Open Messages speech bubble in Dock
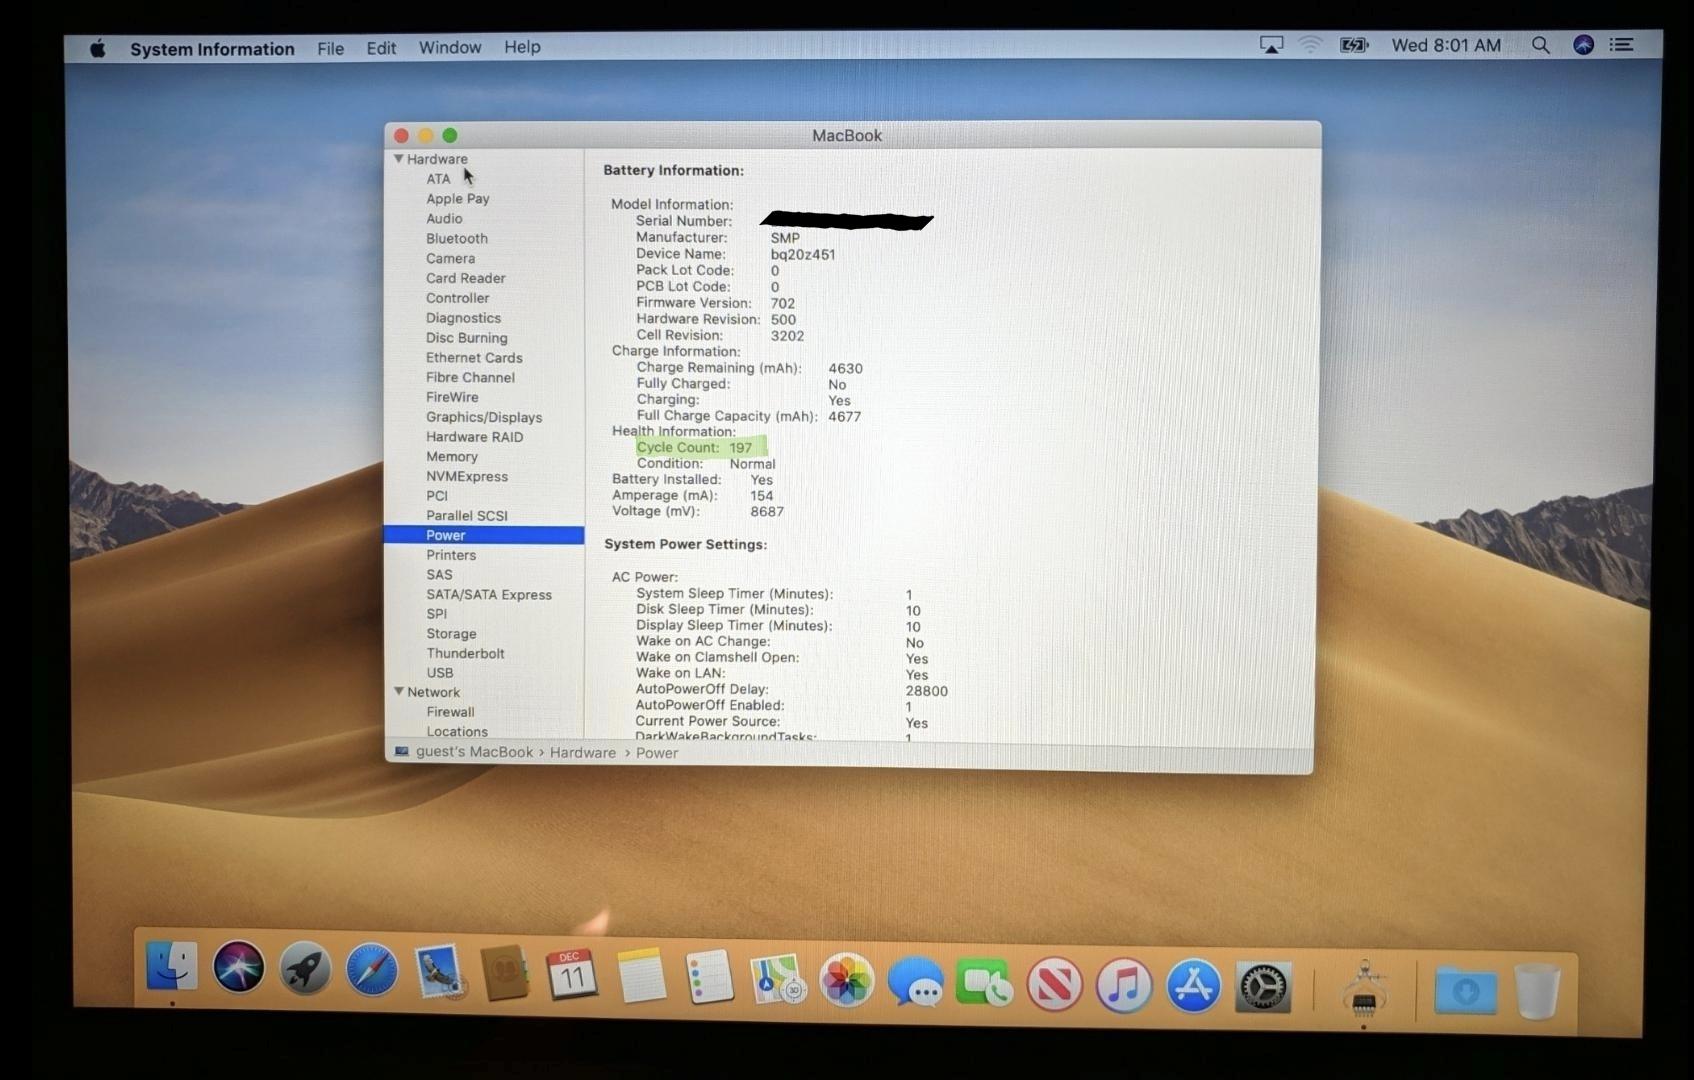The width and height of the screenshot is (1694, 1080). pos(915,982)
